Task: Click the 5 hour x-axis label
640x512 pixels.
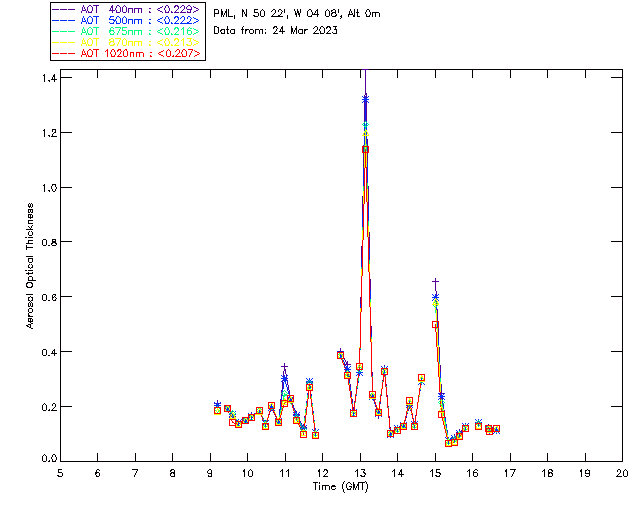Action: click(60, 473)
